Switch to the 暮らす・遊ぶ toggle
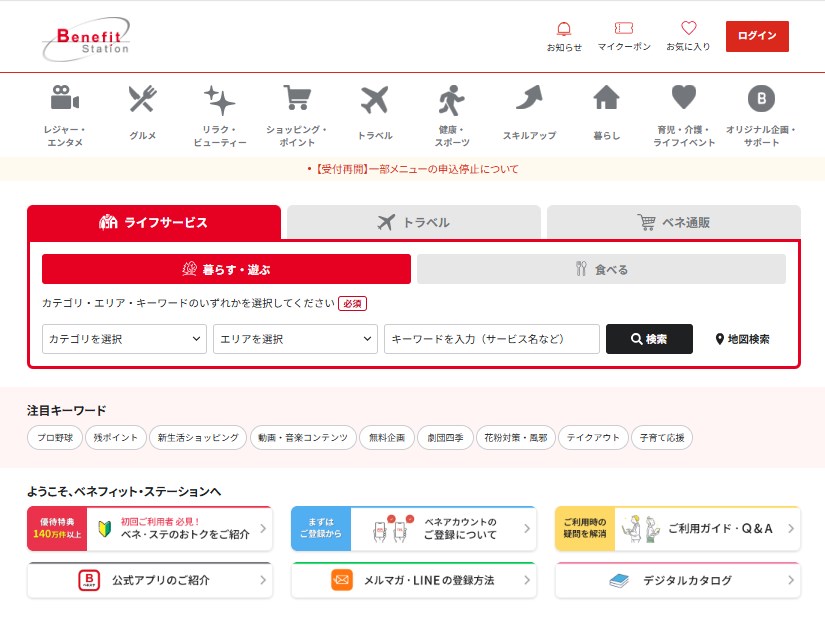The height and width of the screenshot is (621, 825). tap(226, 269)
